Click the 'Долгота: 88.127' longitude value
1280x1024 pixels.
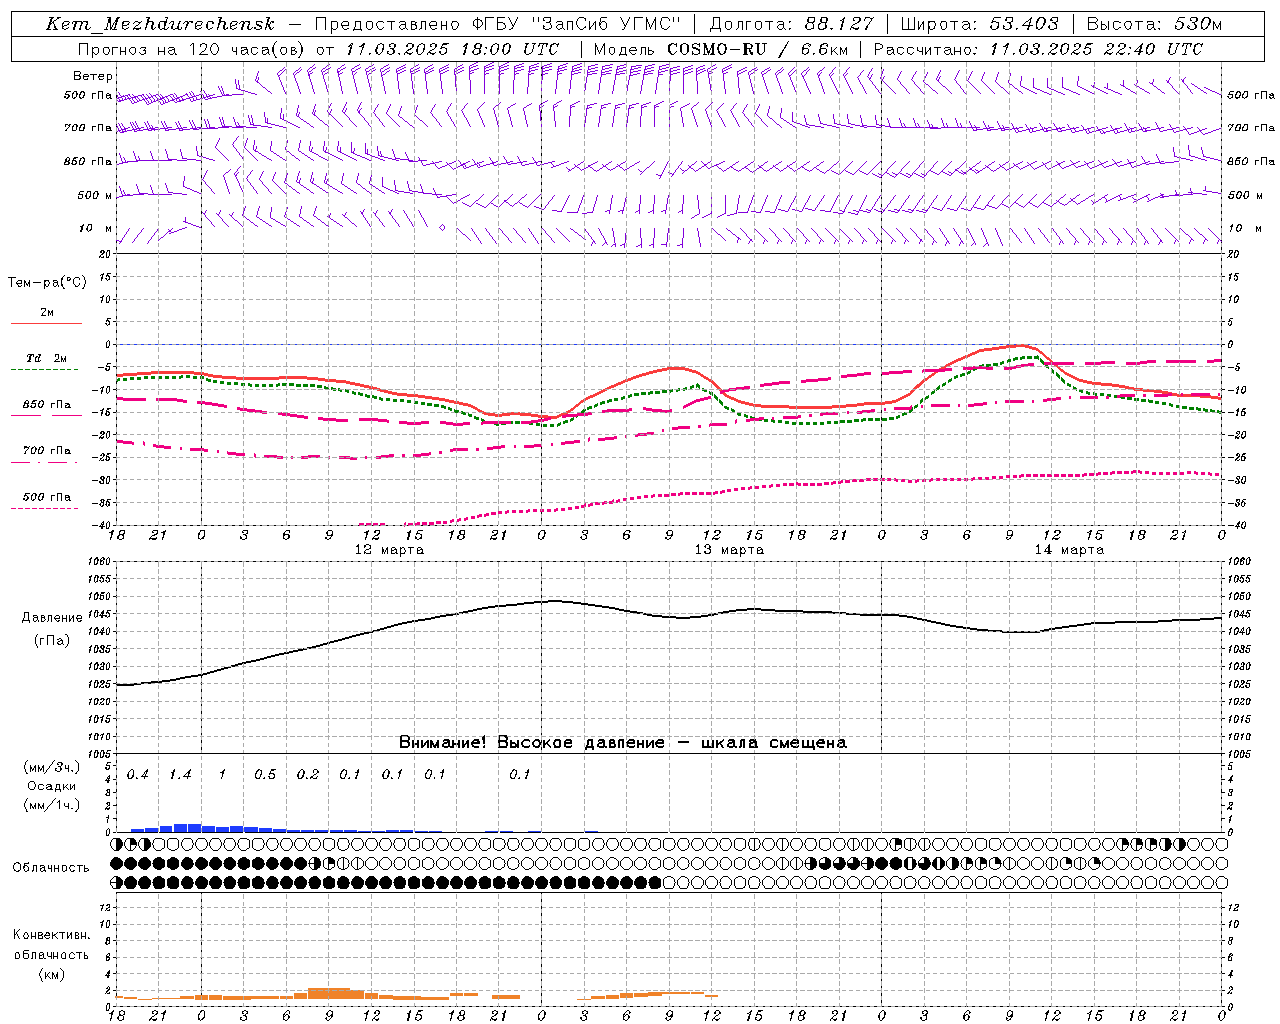tap(791, 24)
